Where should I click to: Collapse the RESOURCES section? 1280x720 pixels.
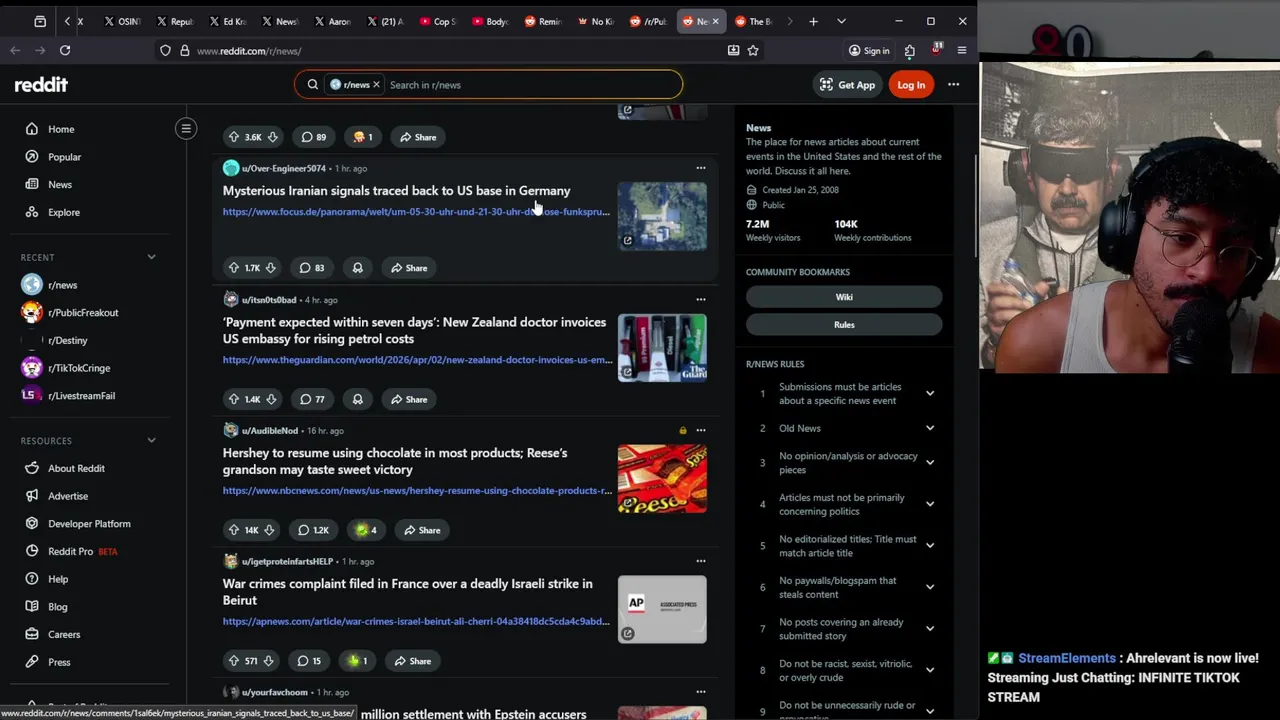(x=151, y=440)
